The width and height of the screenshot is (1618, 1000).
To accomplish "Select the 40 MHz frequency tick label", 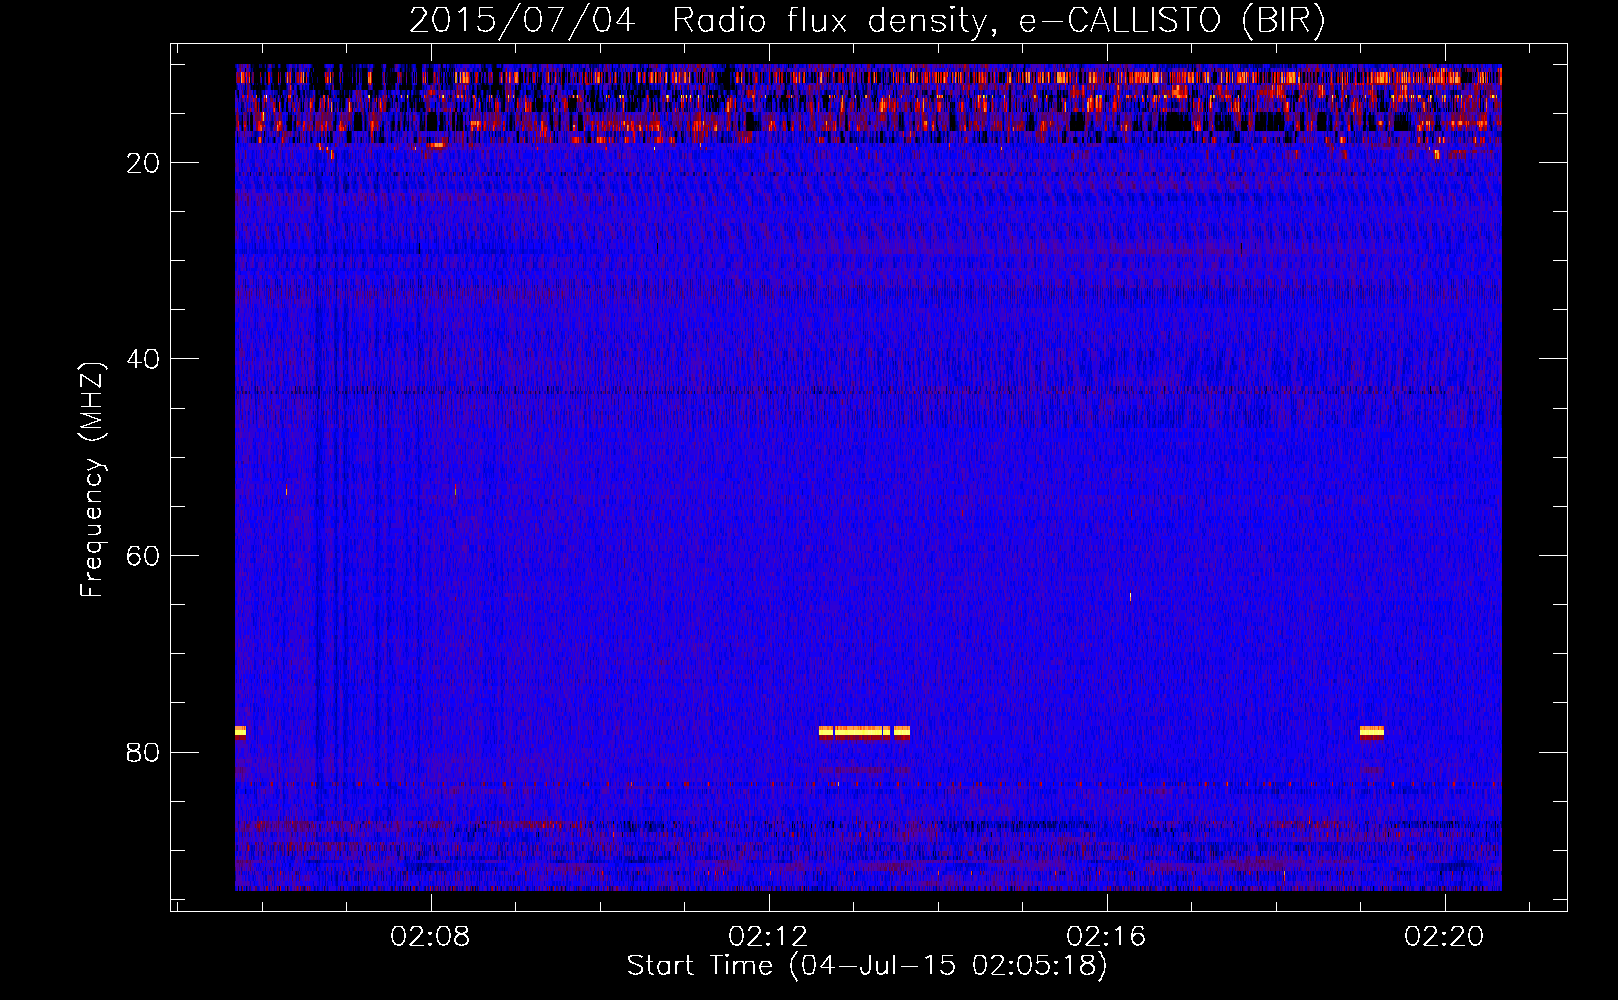I will tap(144, 359).
